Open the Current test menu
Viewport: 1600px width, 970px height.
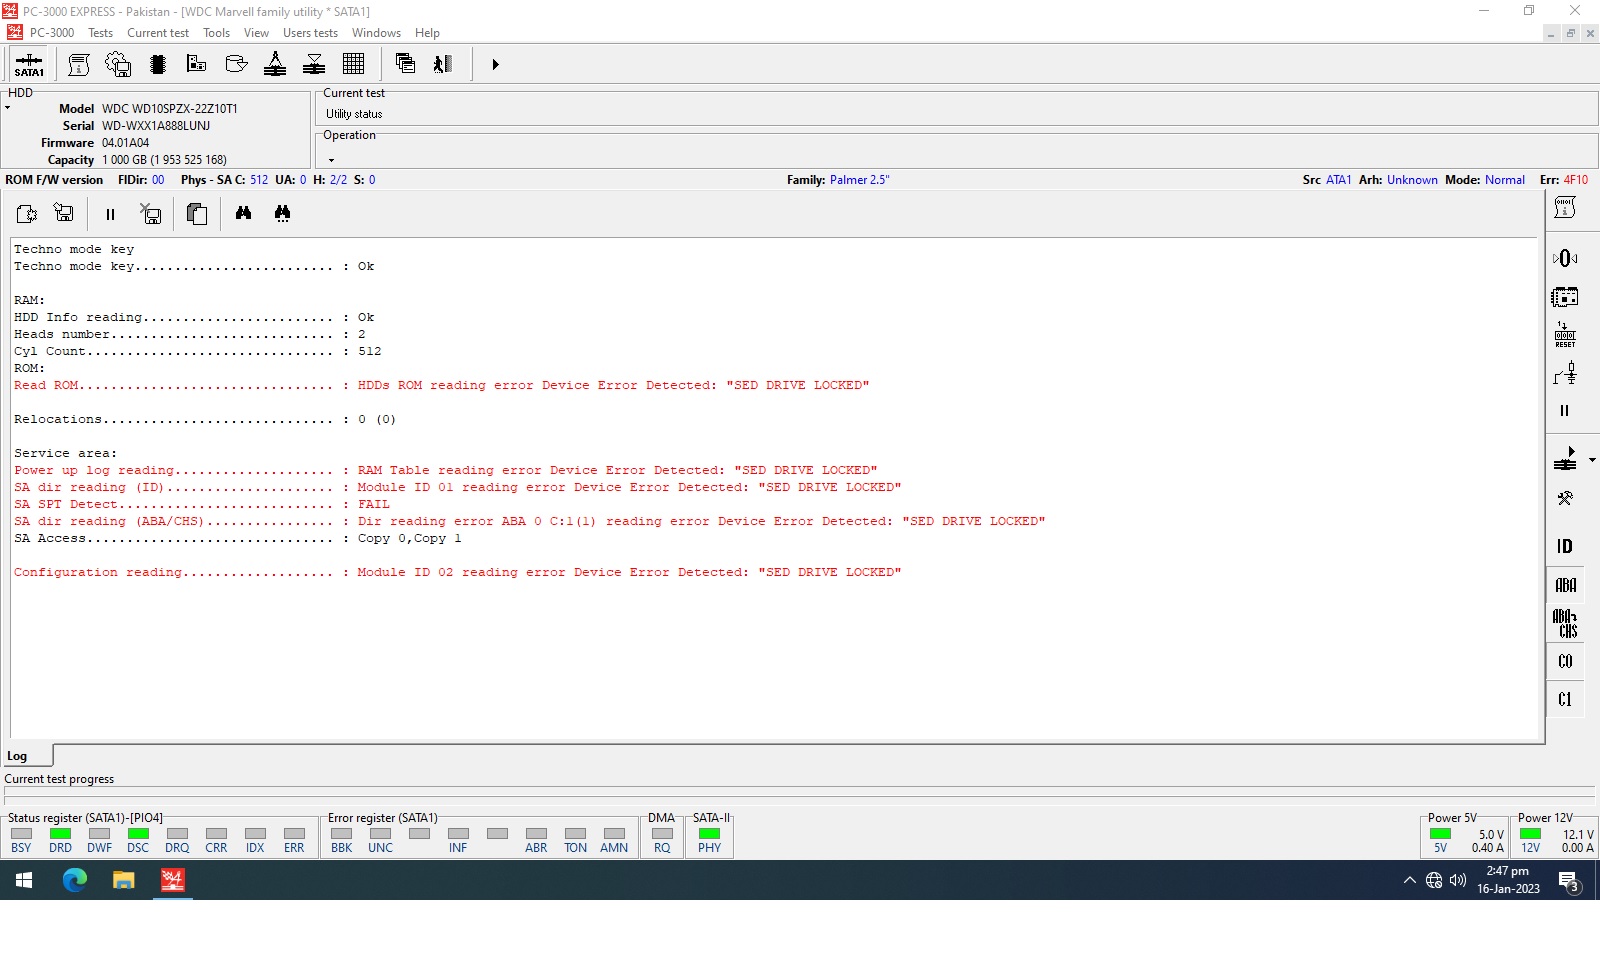click(158, 33)
